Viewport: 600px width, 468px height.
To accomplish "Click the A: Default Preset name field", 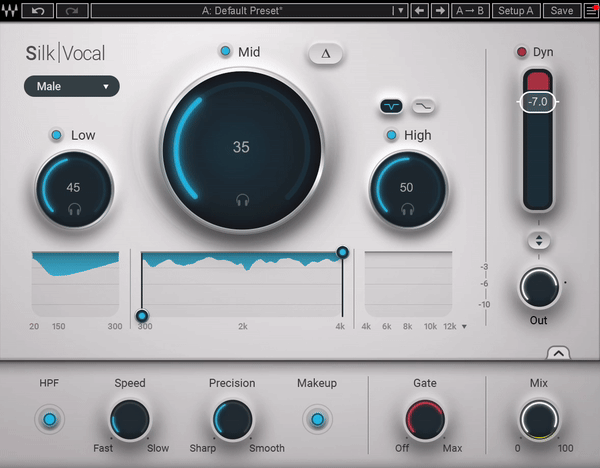I will click(x=241, y=11).
